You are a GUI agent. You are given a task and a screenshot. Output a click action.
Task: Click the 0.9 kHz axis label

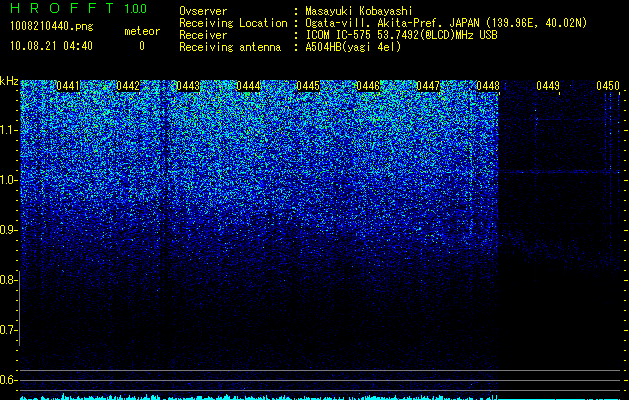pos(8,230)
